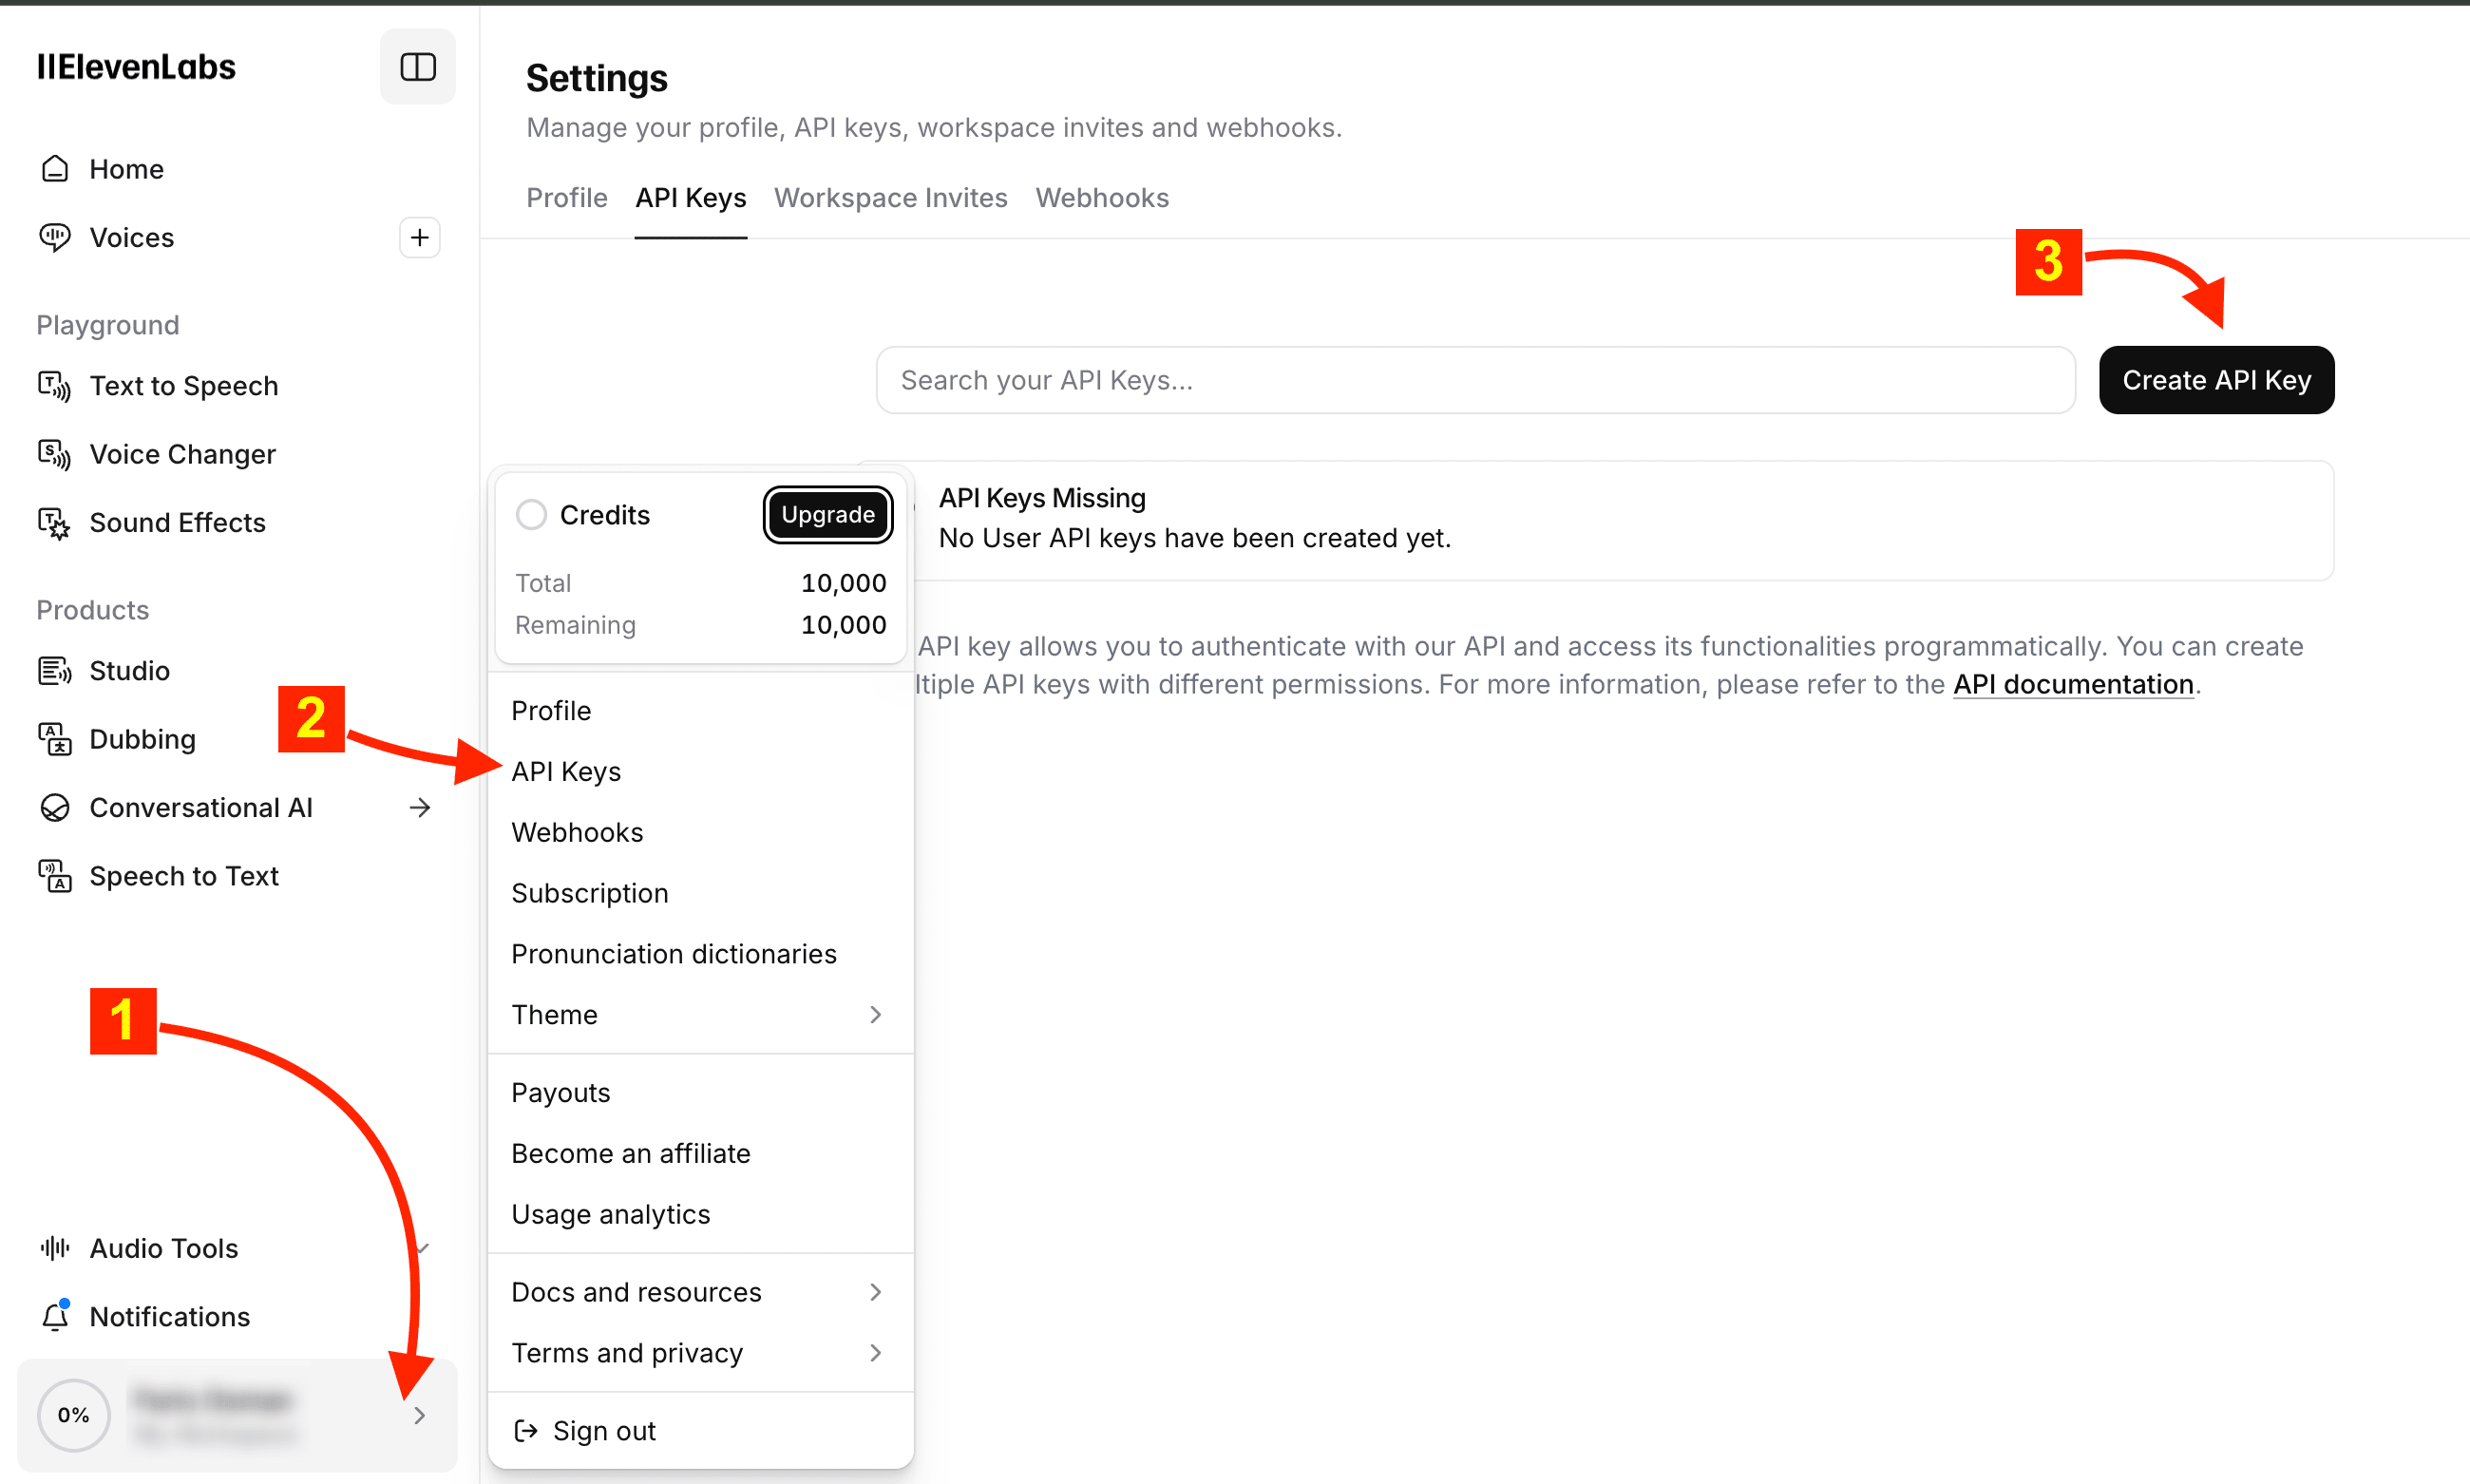Open the Studio product icon
The width and height of the screenshot is (2470, 1484).
(x=54, y=671)
